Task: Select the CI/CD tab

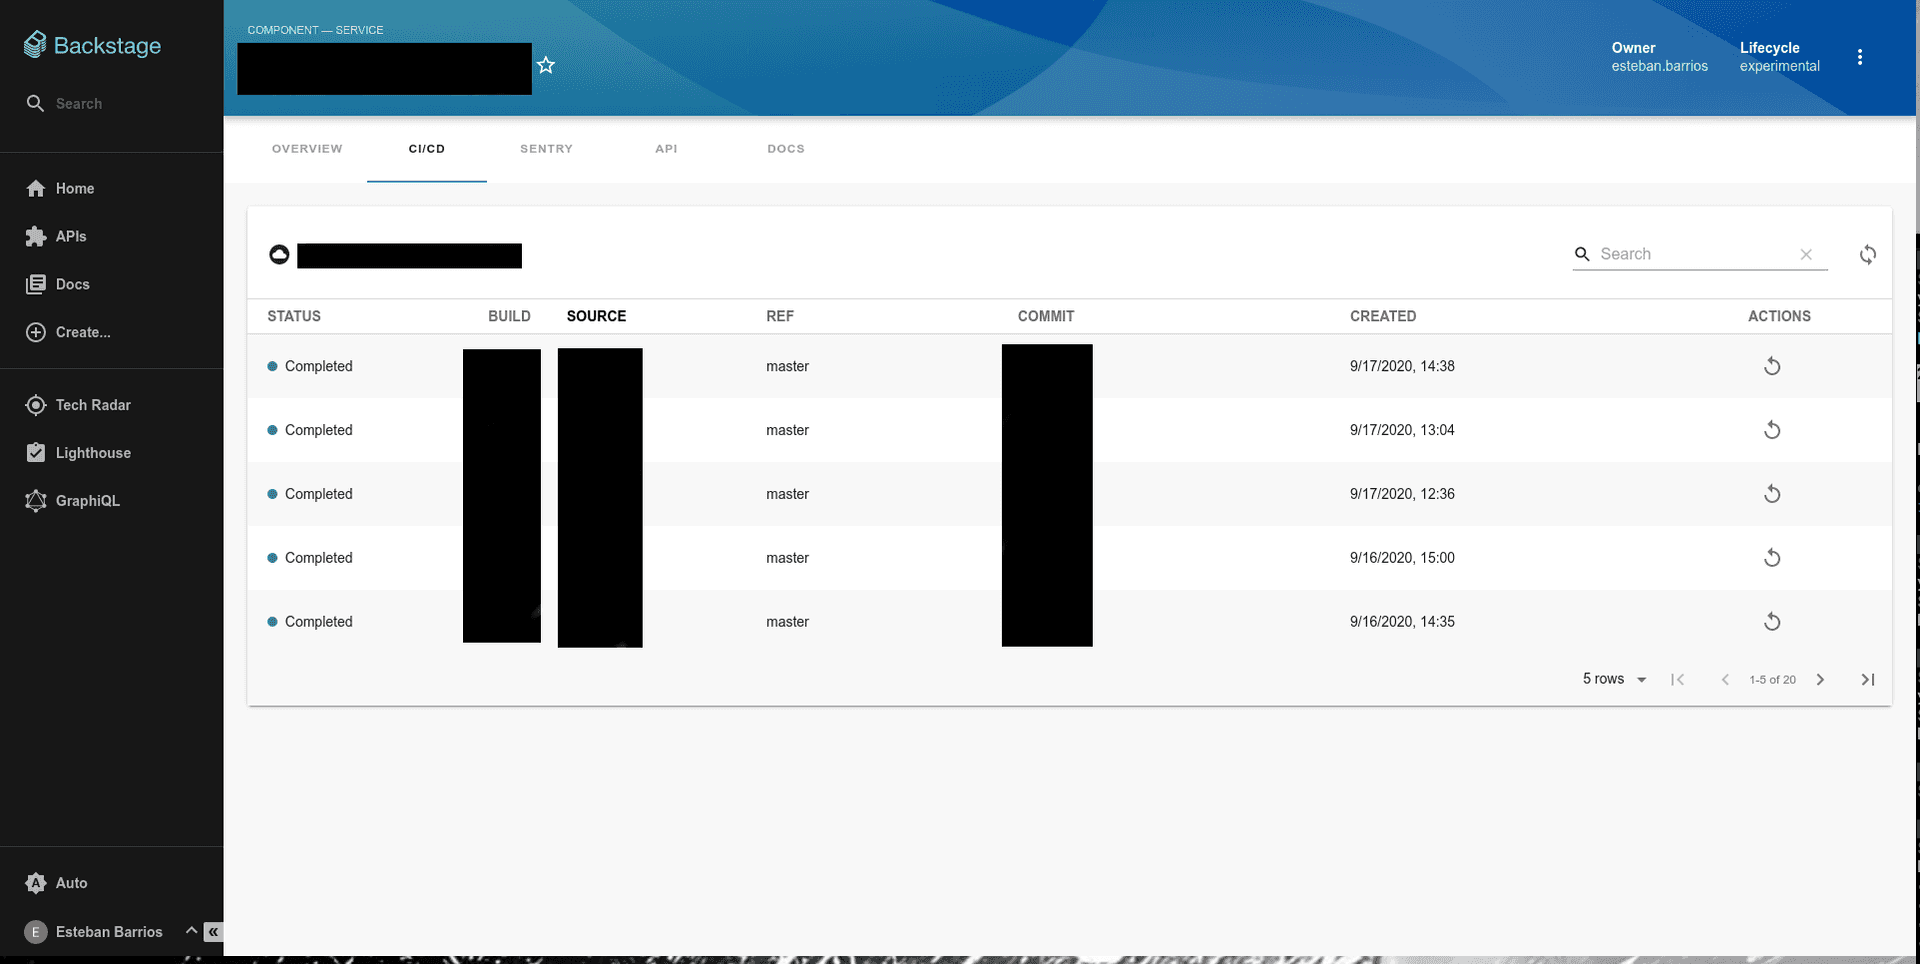Action: coord(427,149)
